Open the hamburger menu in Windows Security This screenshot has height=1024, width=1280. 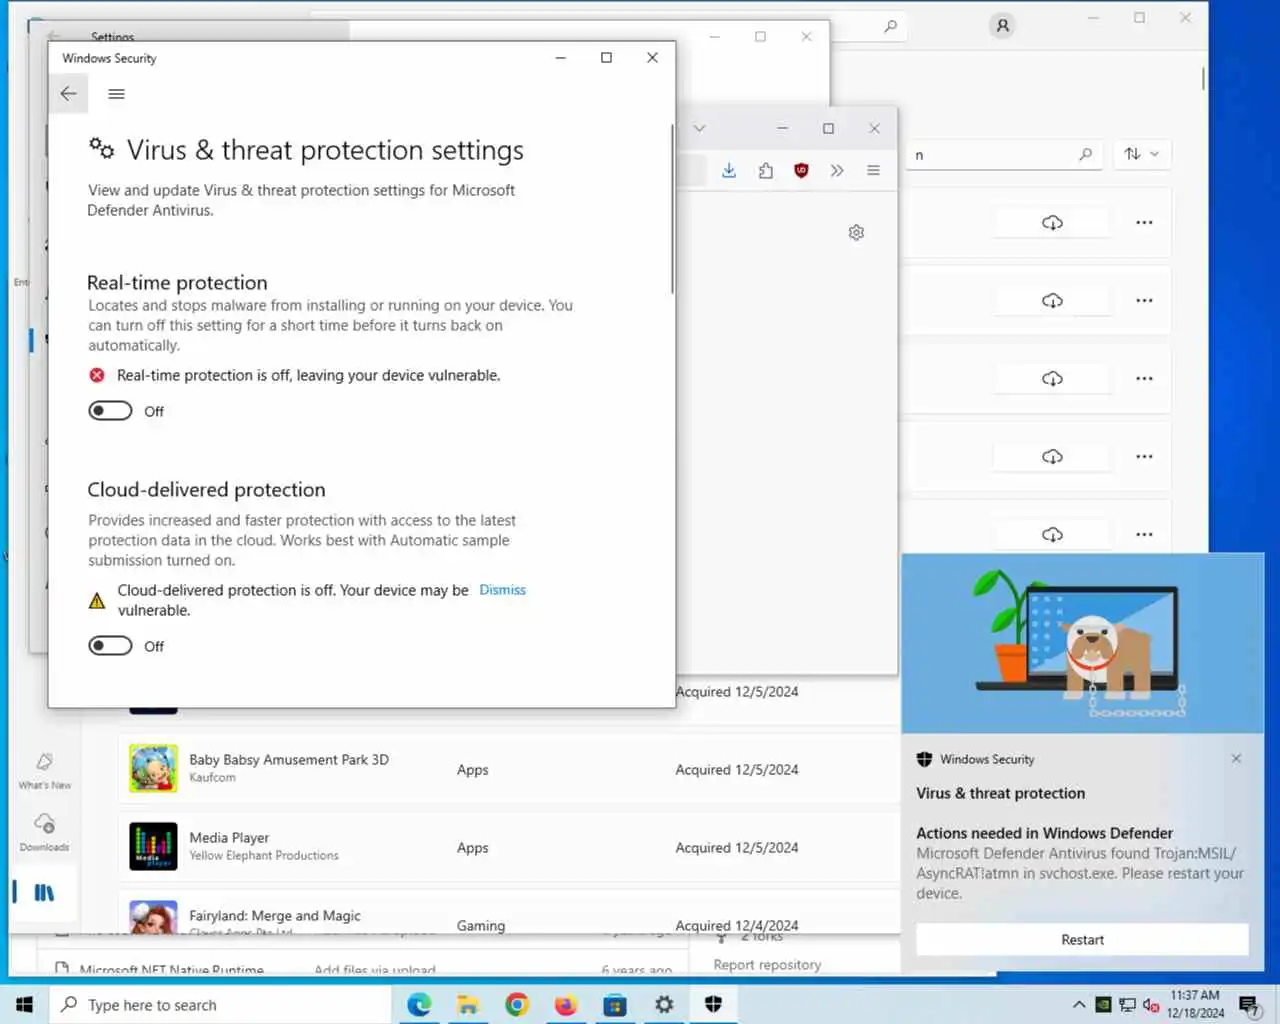tap(116, 94)
